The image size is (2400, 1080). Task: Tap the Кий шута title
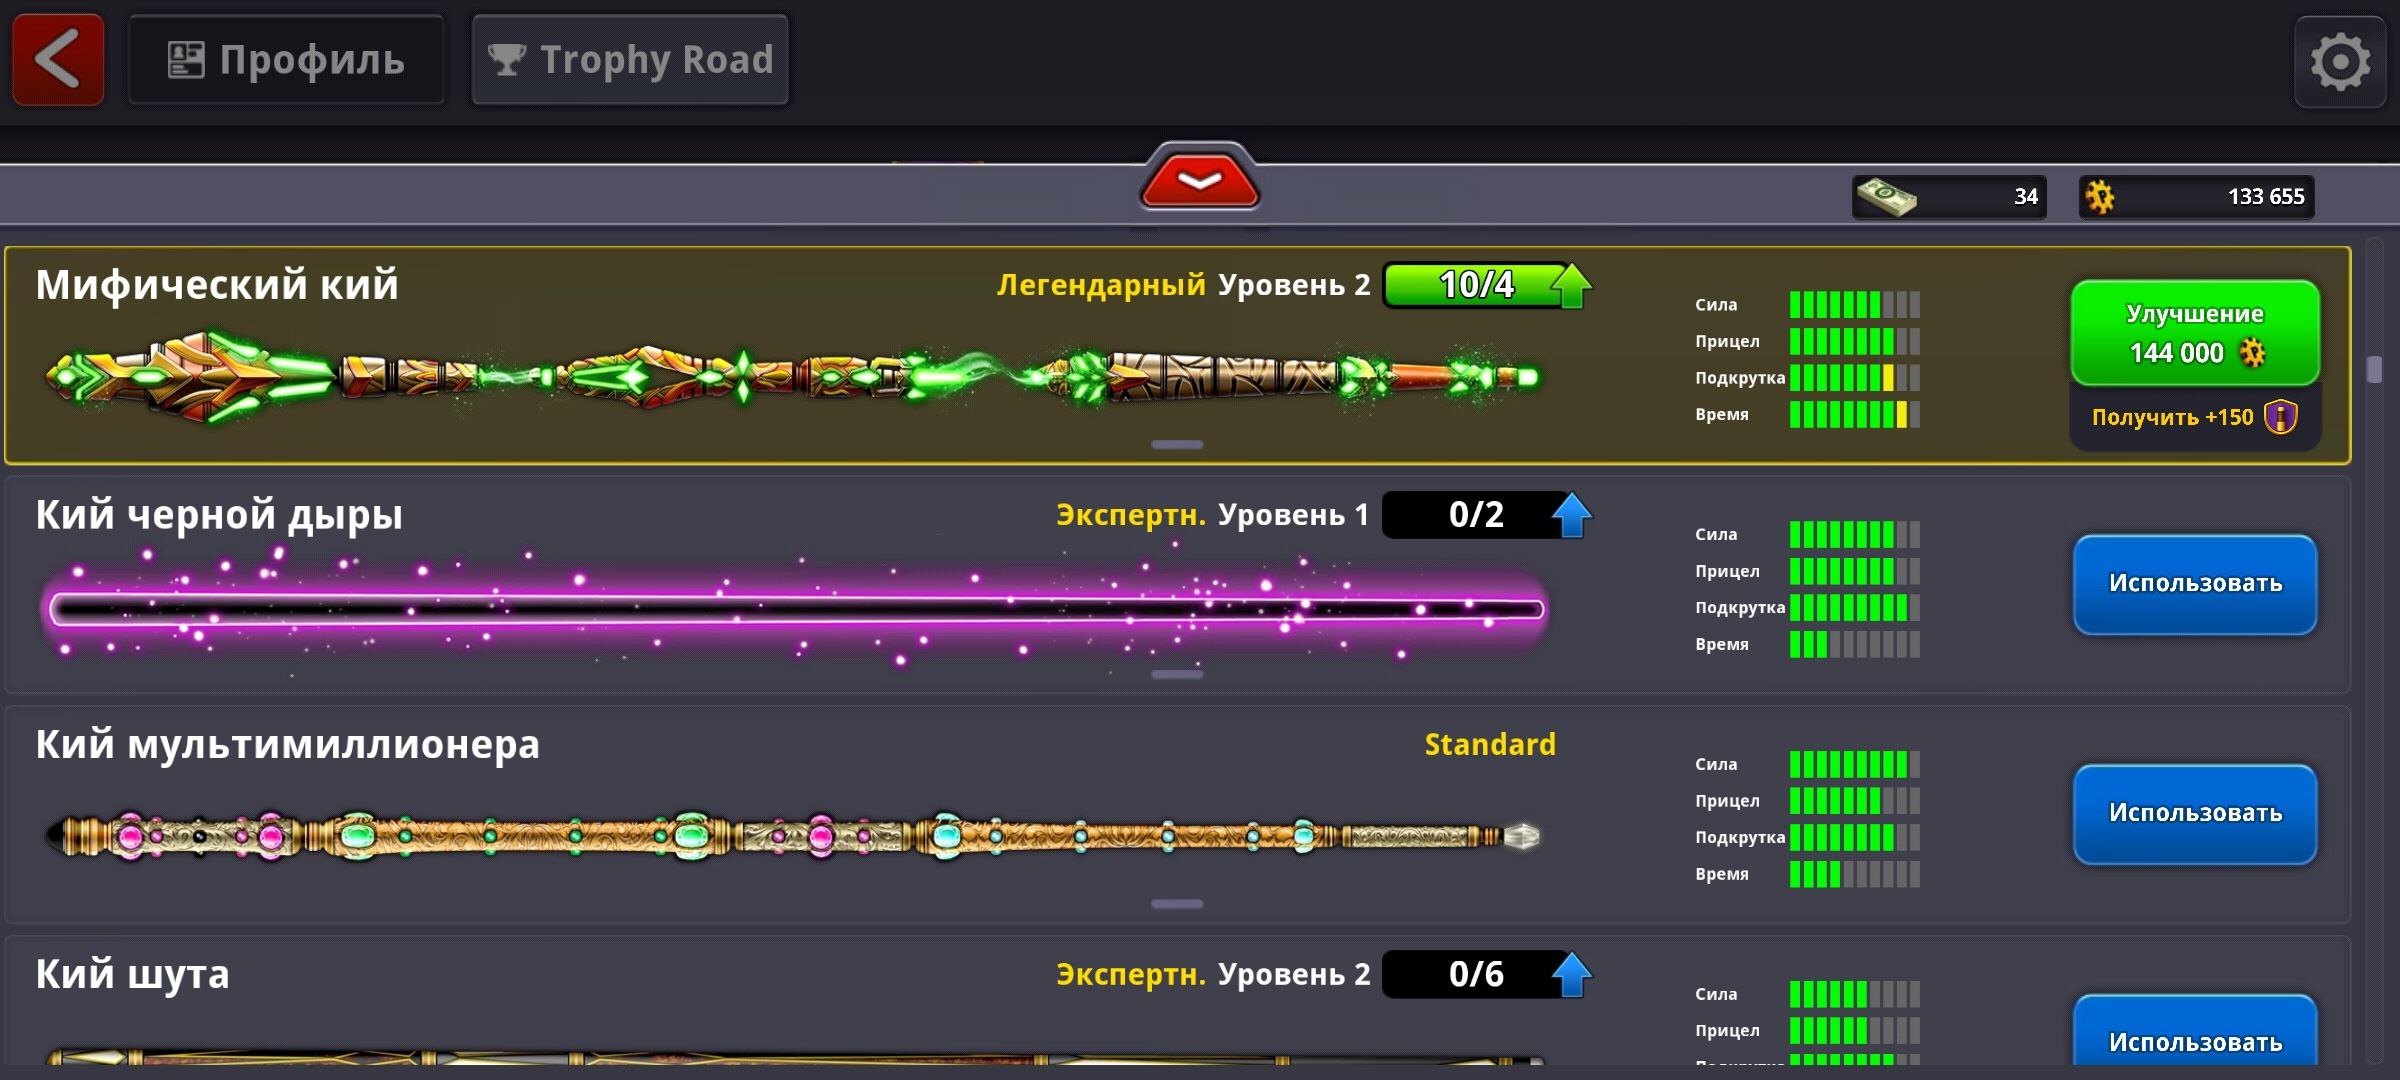pos(133,975)
